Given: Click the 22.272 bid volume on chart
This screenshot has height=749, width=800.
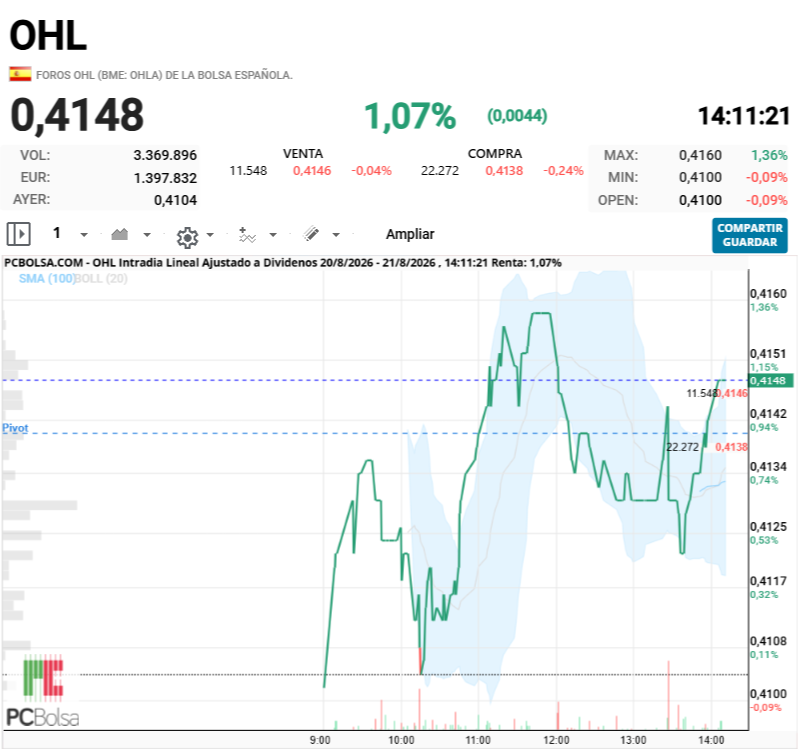Looking at the screenshot, I should [x=682, y=447].
